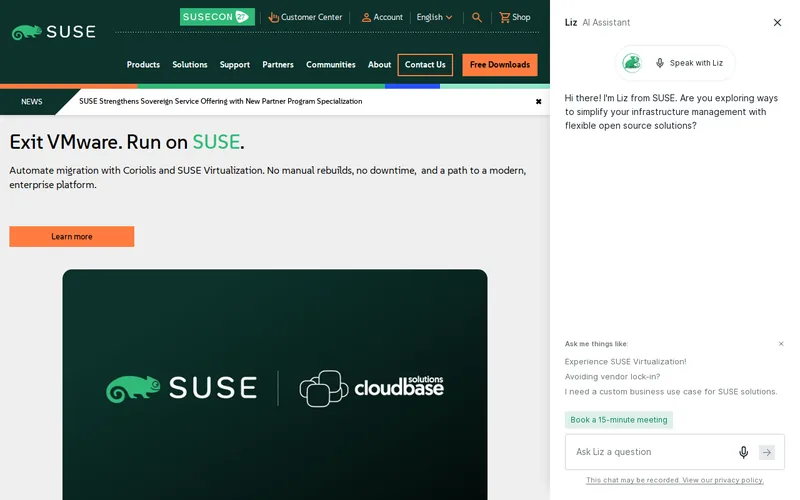Open the Sovereign Service Offering news headline
Viewport: 800px width, 500px height.
220,102
